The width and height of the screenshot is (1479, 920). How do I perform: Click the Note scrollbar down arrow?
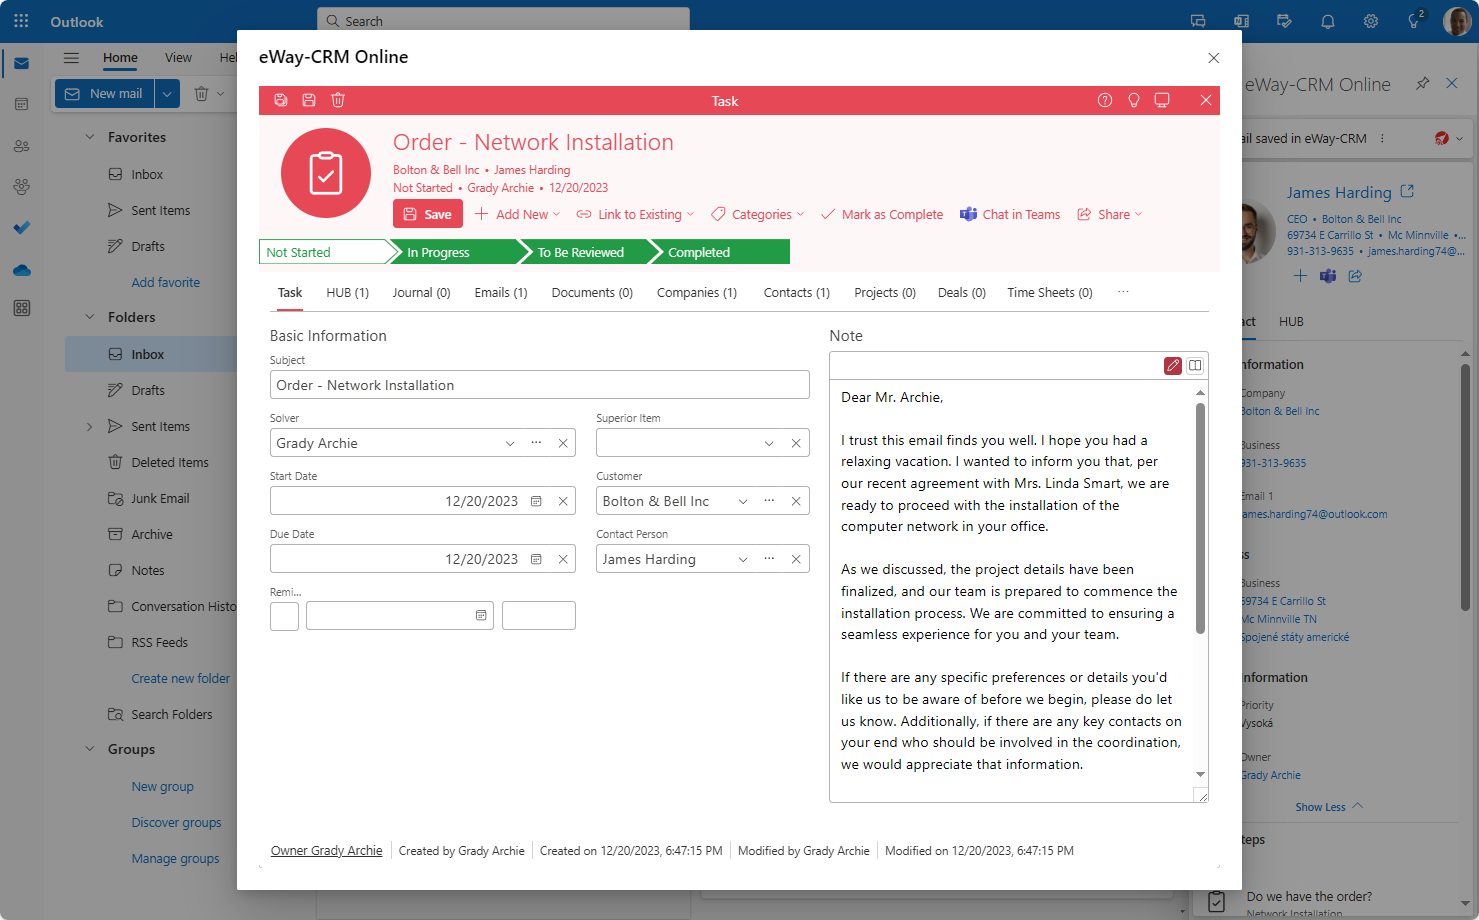1200,775
